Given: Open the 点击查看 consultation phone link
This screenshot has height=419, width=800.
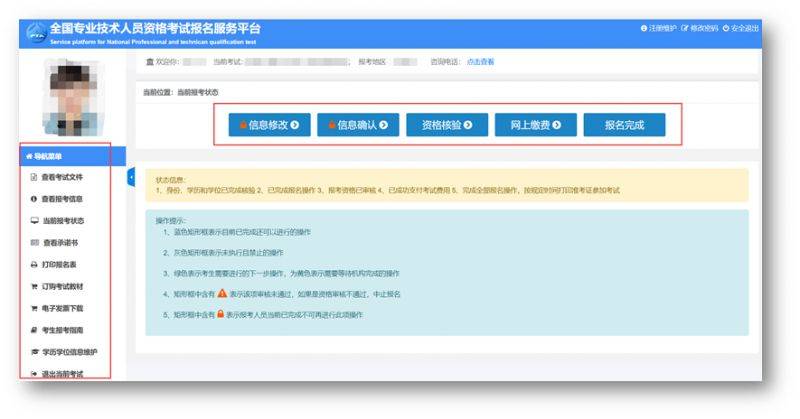Looking at the screenshot, I should click(x=481, y=62).
